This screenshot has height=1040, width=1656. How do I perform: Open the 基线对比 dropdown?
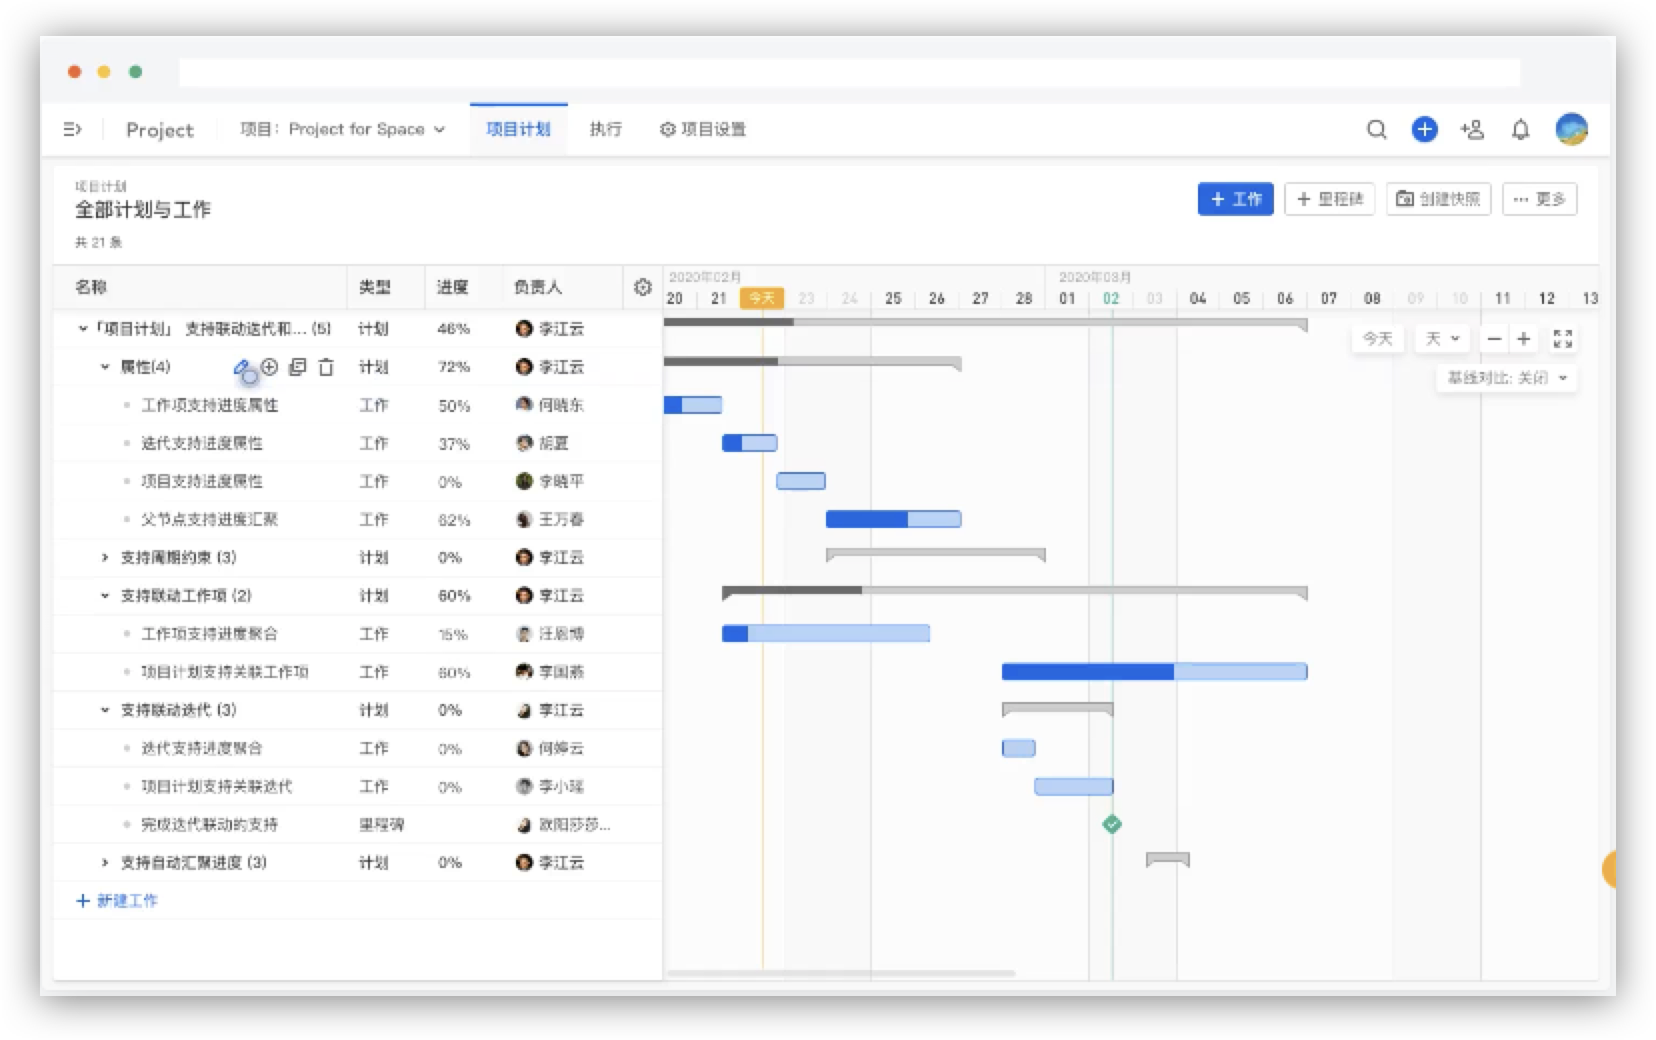coord(1506,378)
